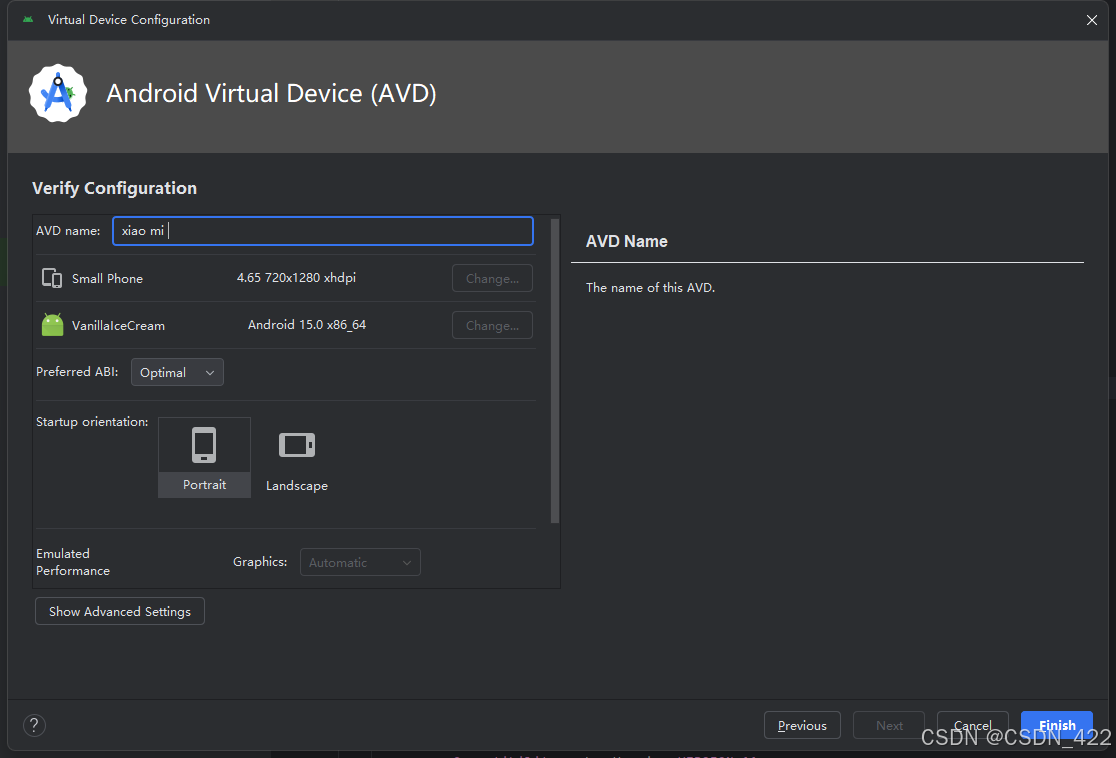Image resolution: width=1116 pixels, height=758 pixels.
Task: Toggle Show Advanced Settings
Action: (x=119, y=610)
